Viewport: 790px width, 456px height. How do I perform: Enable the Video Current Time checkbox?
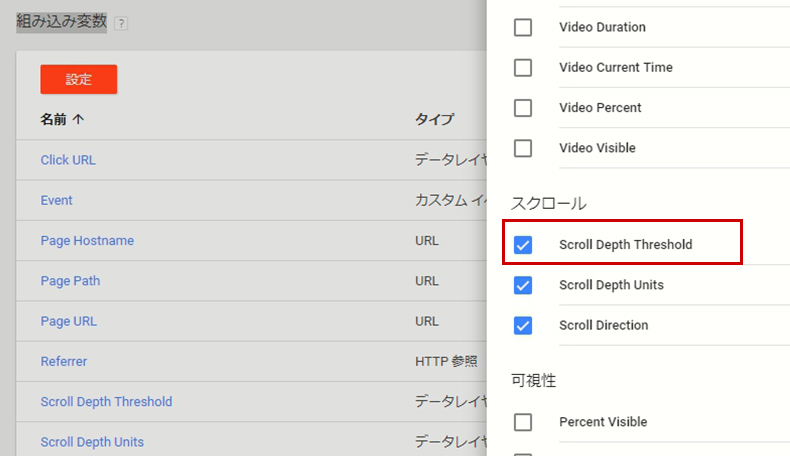click(x=522, y=68)
